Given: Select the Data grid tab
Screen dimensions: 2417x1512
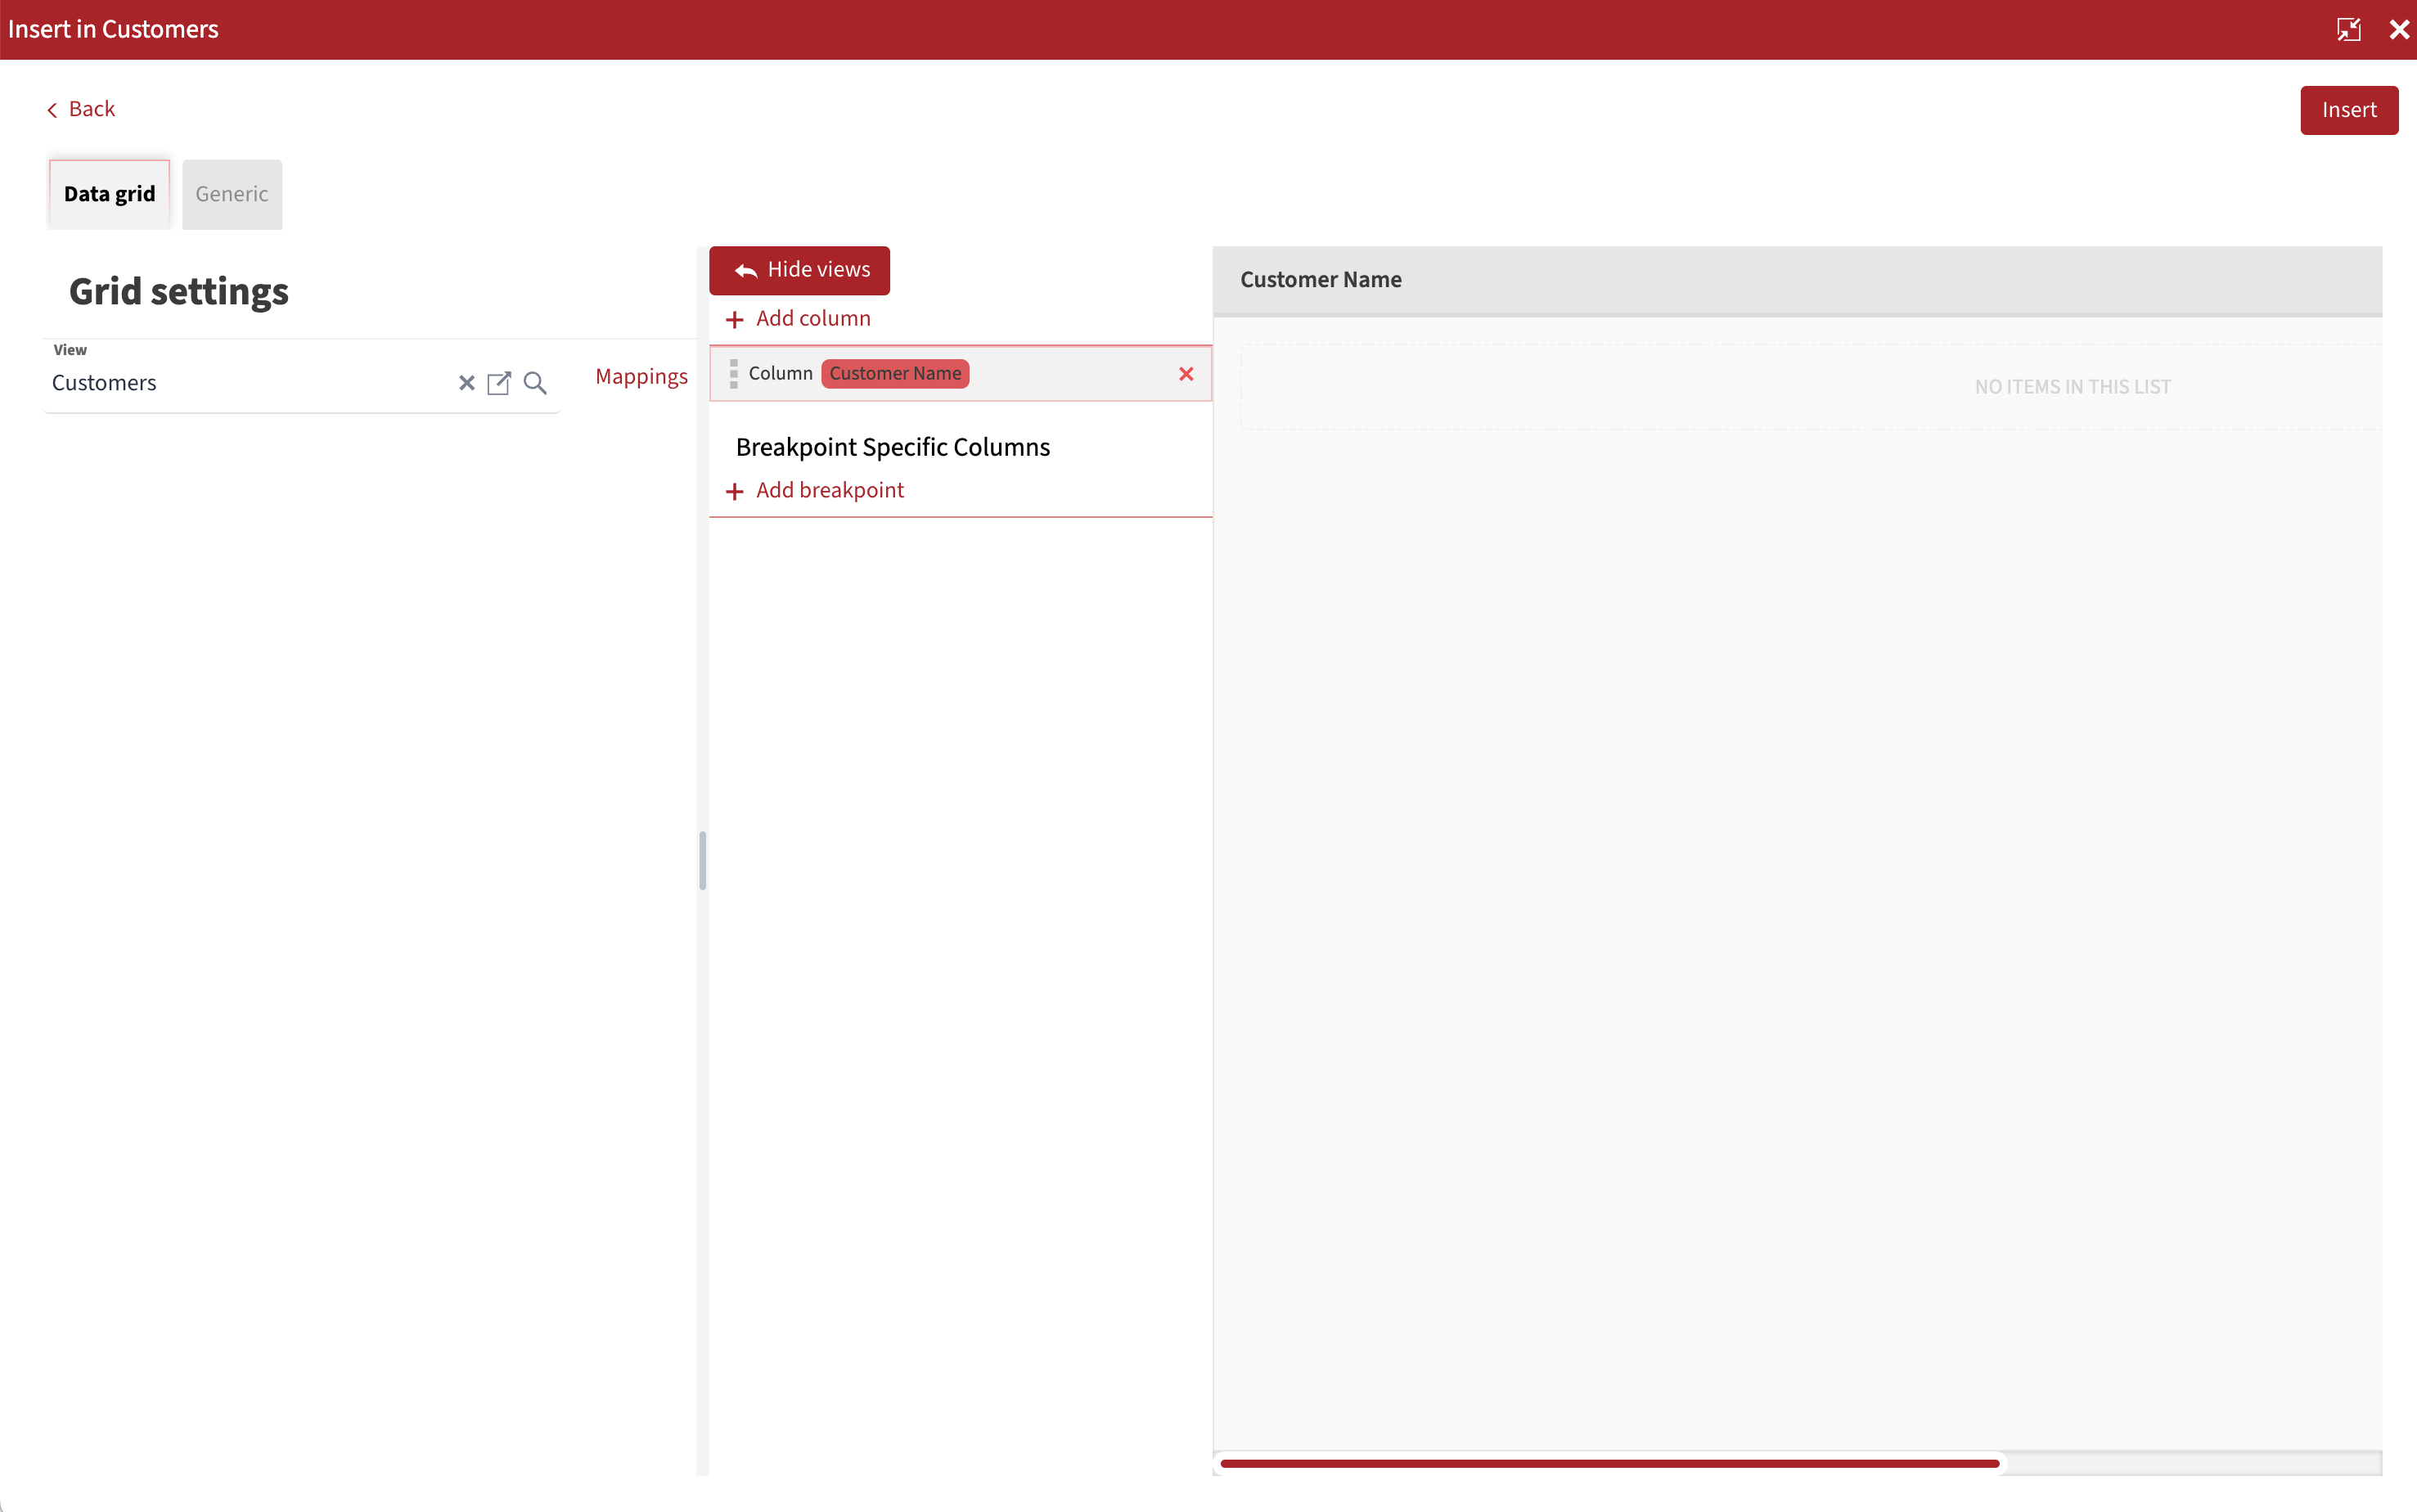Looking at the screenshot, I should tap(109, 194).
